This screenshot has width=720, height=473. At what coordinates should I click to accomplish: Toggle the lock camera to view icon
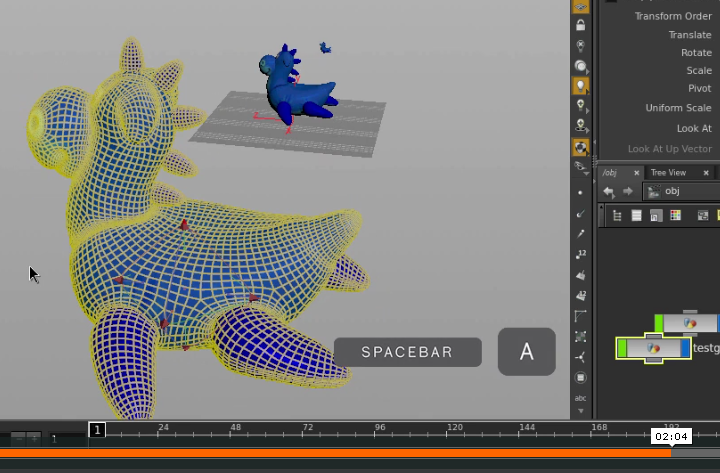click(580, 25)
